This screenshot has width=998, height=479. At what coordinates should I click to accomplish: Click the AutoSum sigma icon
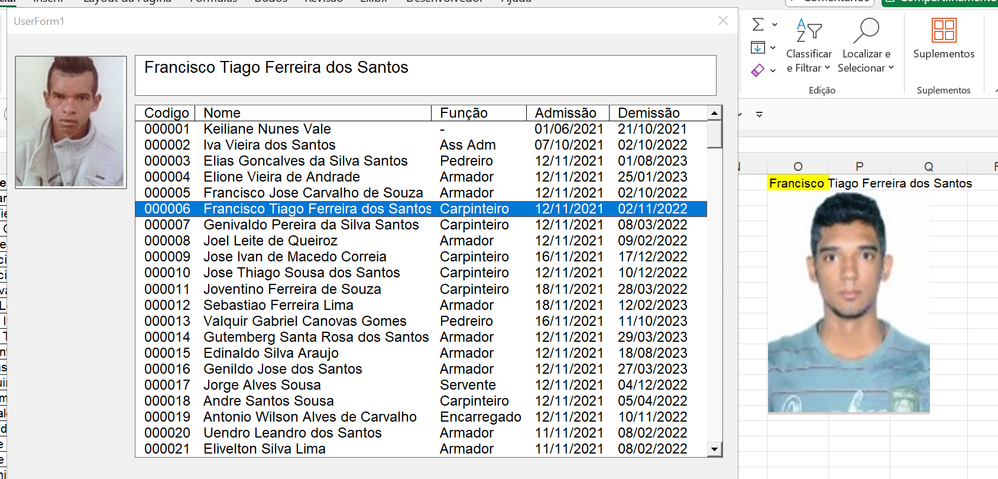758,25
